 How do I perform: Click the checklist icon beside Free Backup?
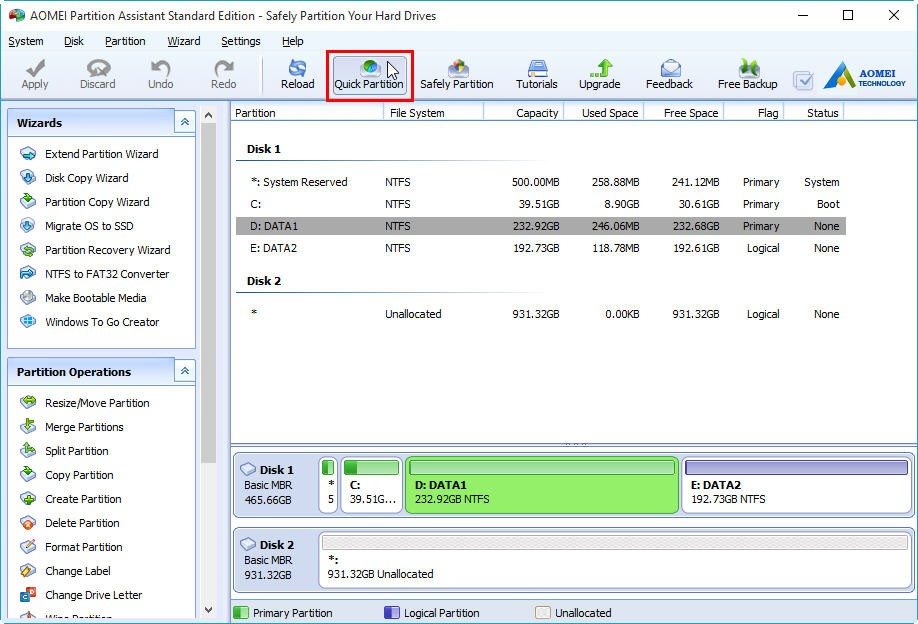tap(803, 80)
